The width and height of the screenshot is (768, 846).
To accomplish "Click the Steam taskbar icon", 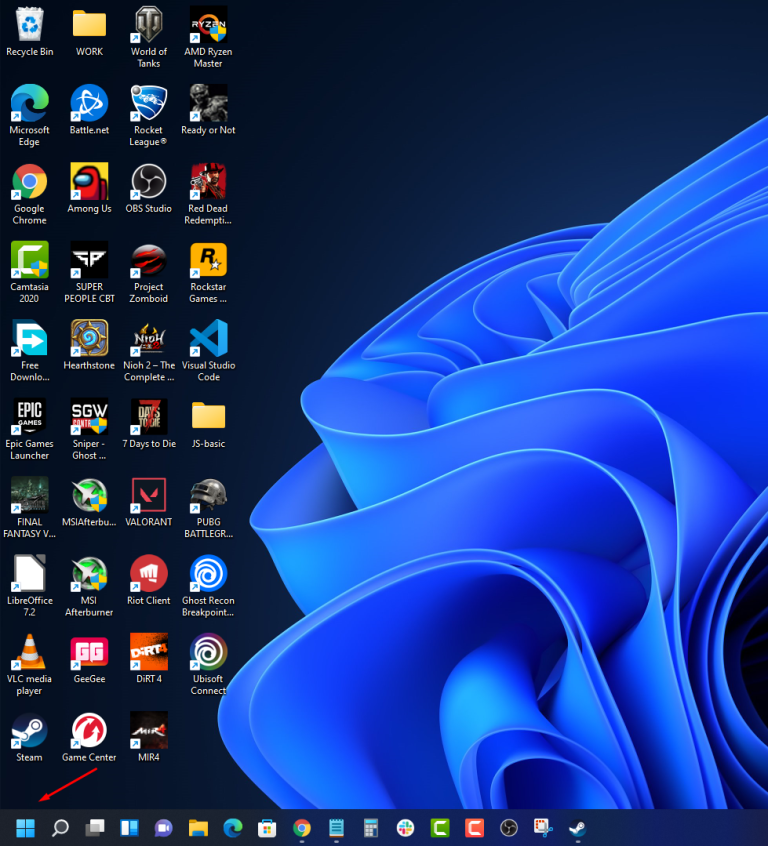I will click(578, 827).
